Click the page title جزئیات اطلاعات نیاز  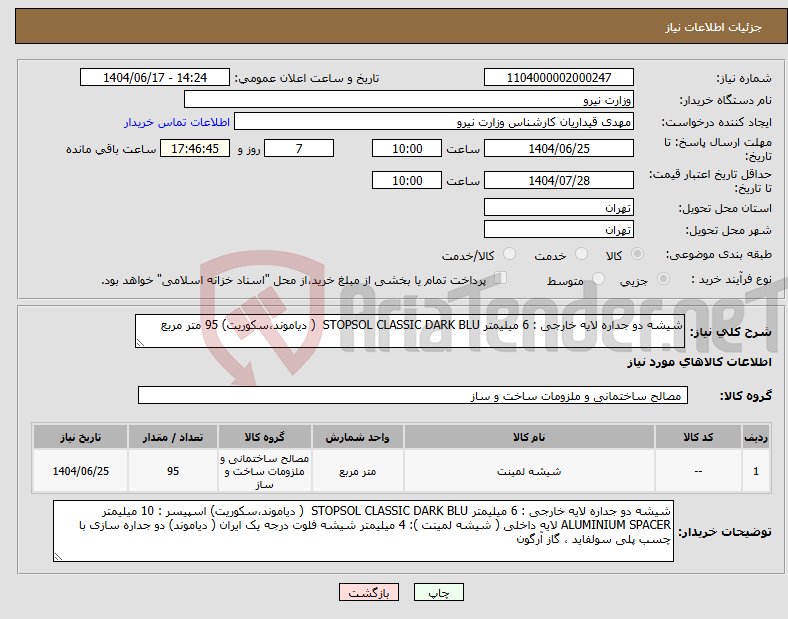[714, 27]
